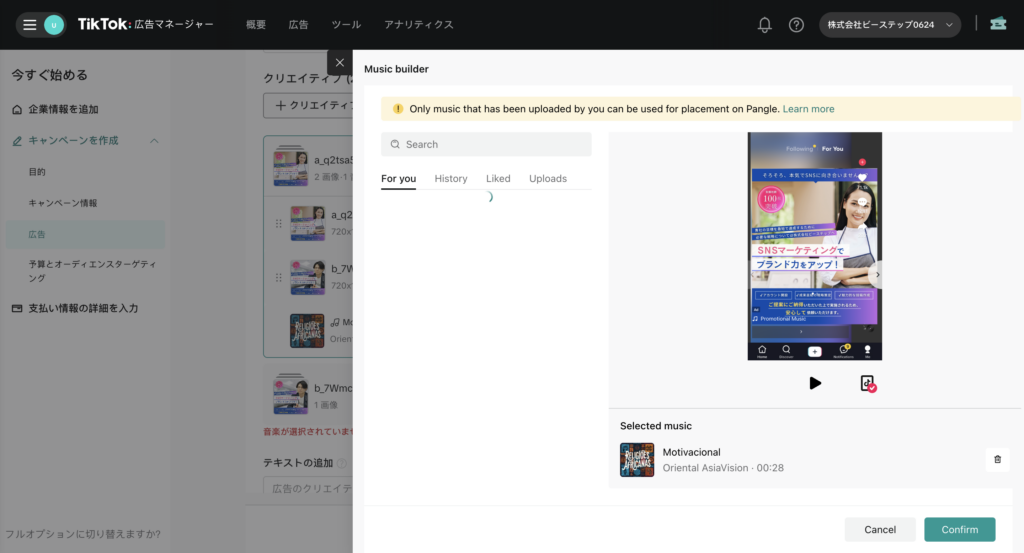Click the Cancel button
Image resolution: width=1024 pixels, height=553 pixels.
pyautogui.click(x=880, y=529)
